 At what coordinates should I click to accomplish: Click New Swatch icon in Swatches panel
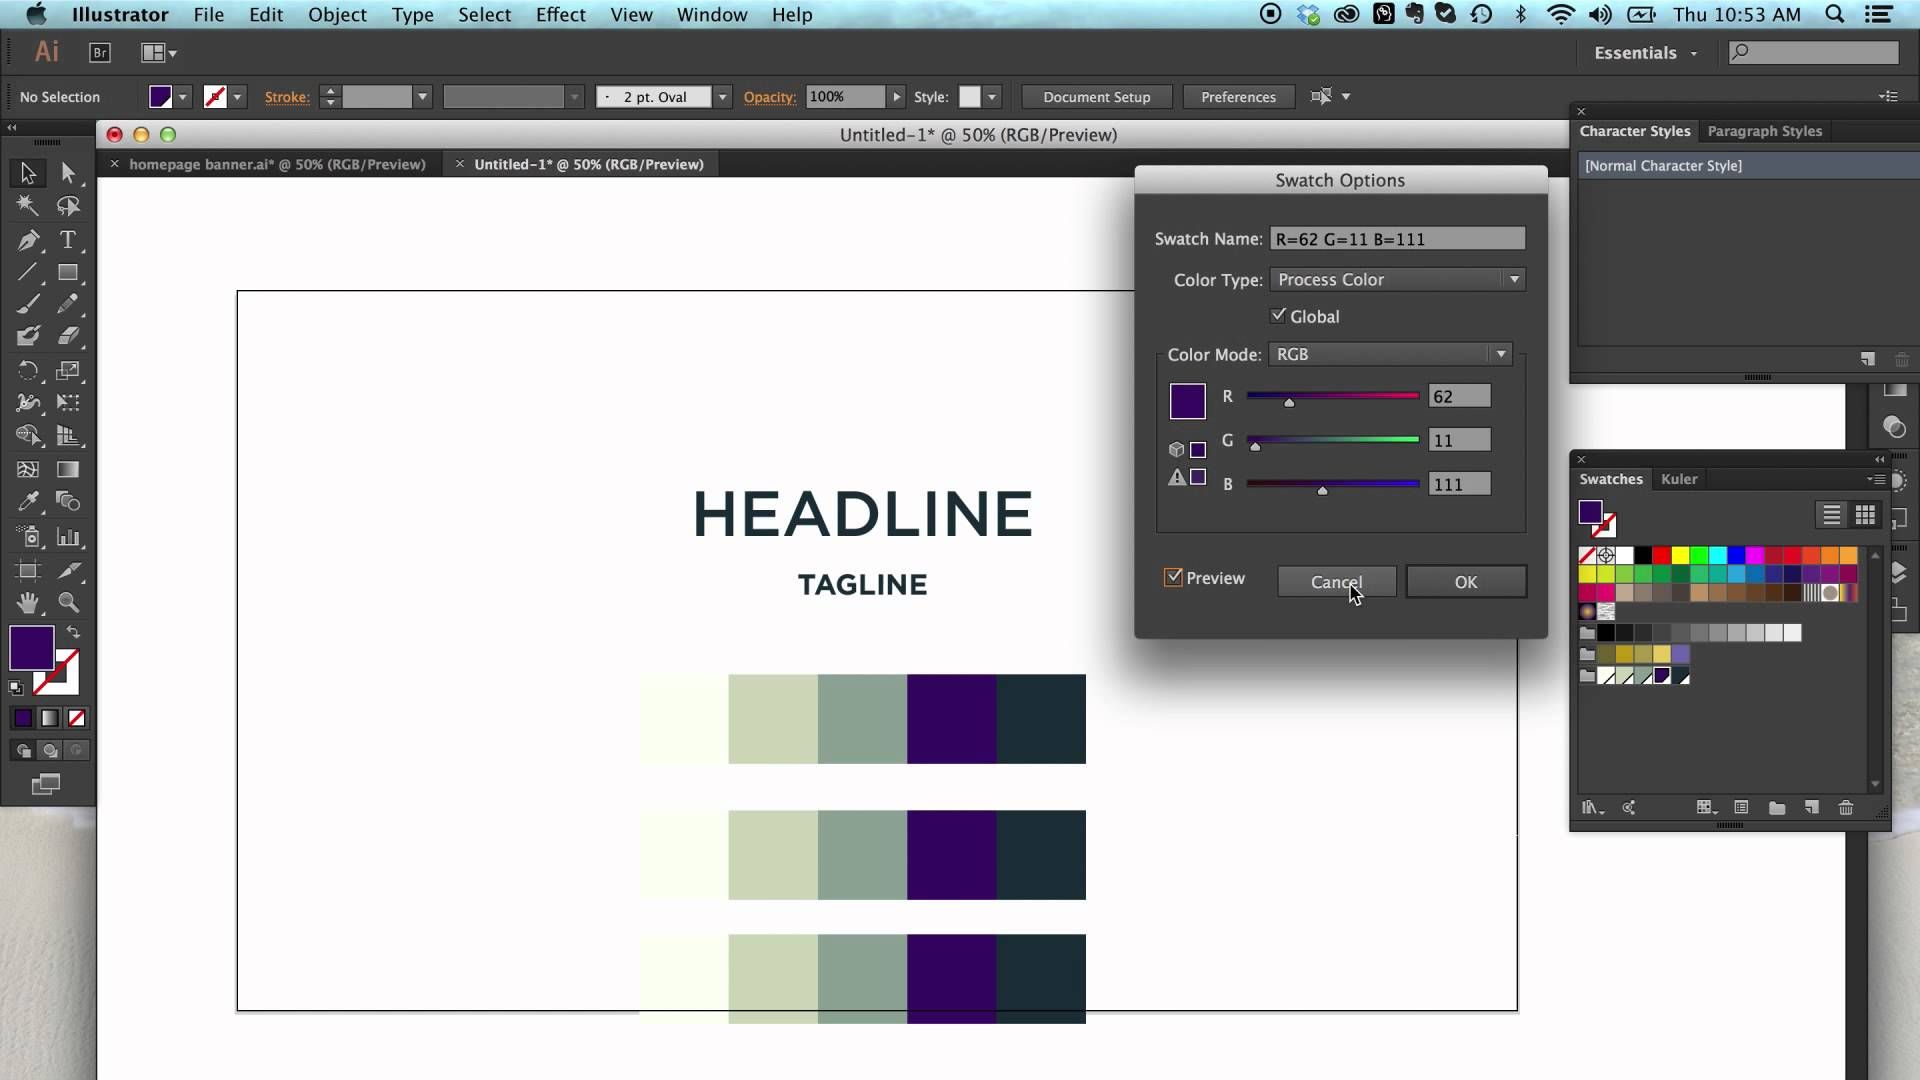click(x=1811, y=807)
